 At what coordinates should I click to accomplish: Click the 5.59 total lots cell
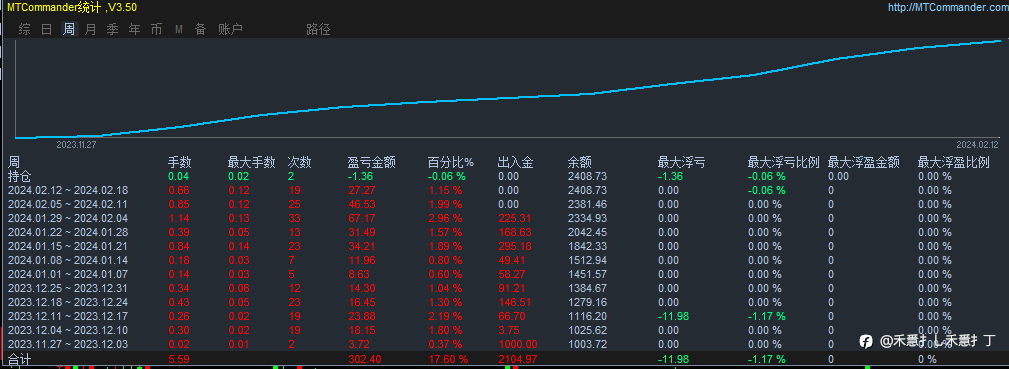point(178,359)
